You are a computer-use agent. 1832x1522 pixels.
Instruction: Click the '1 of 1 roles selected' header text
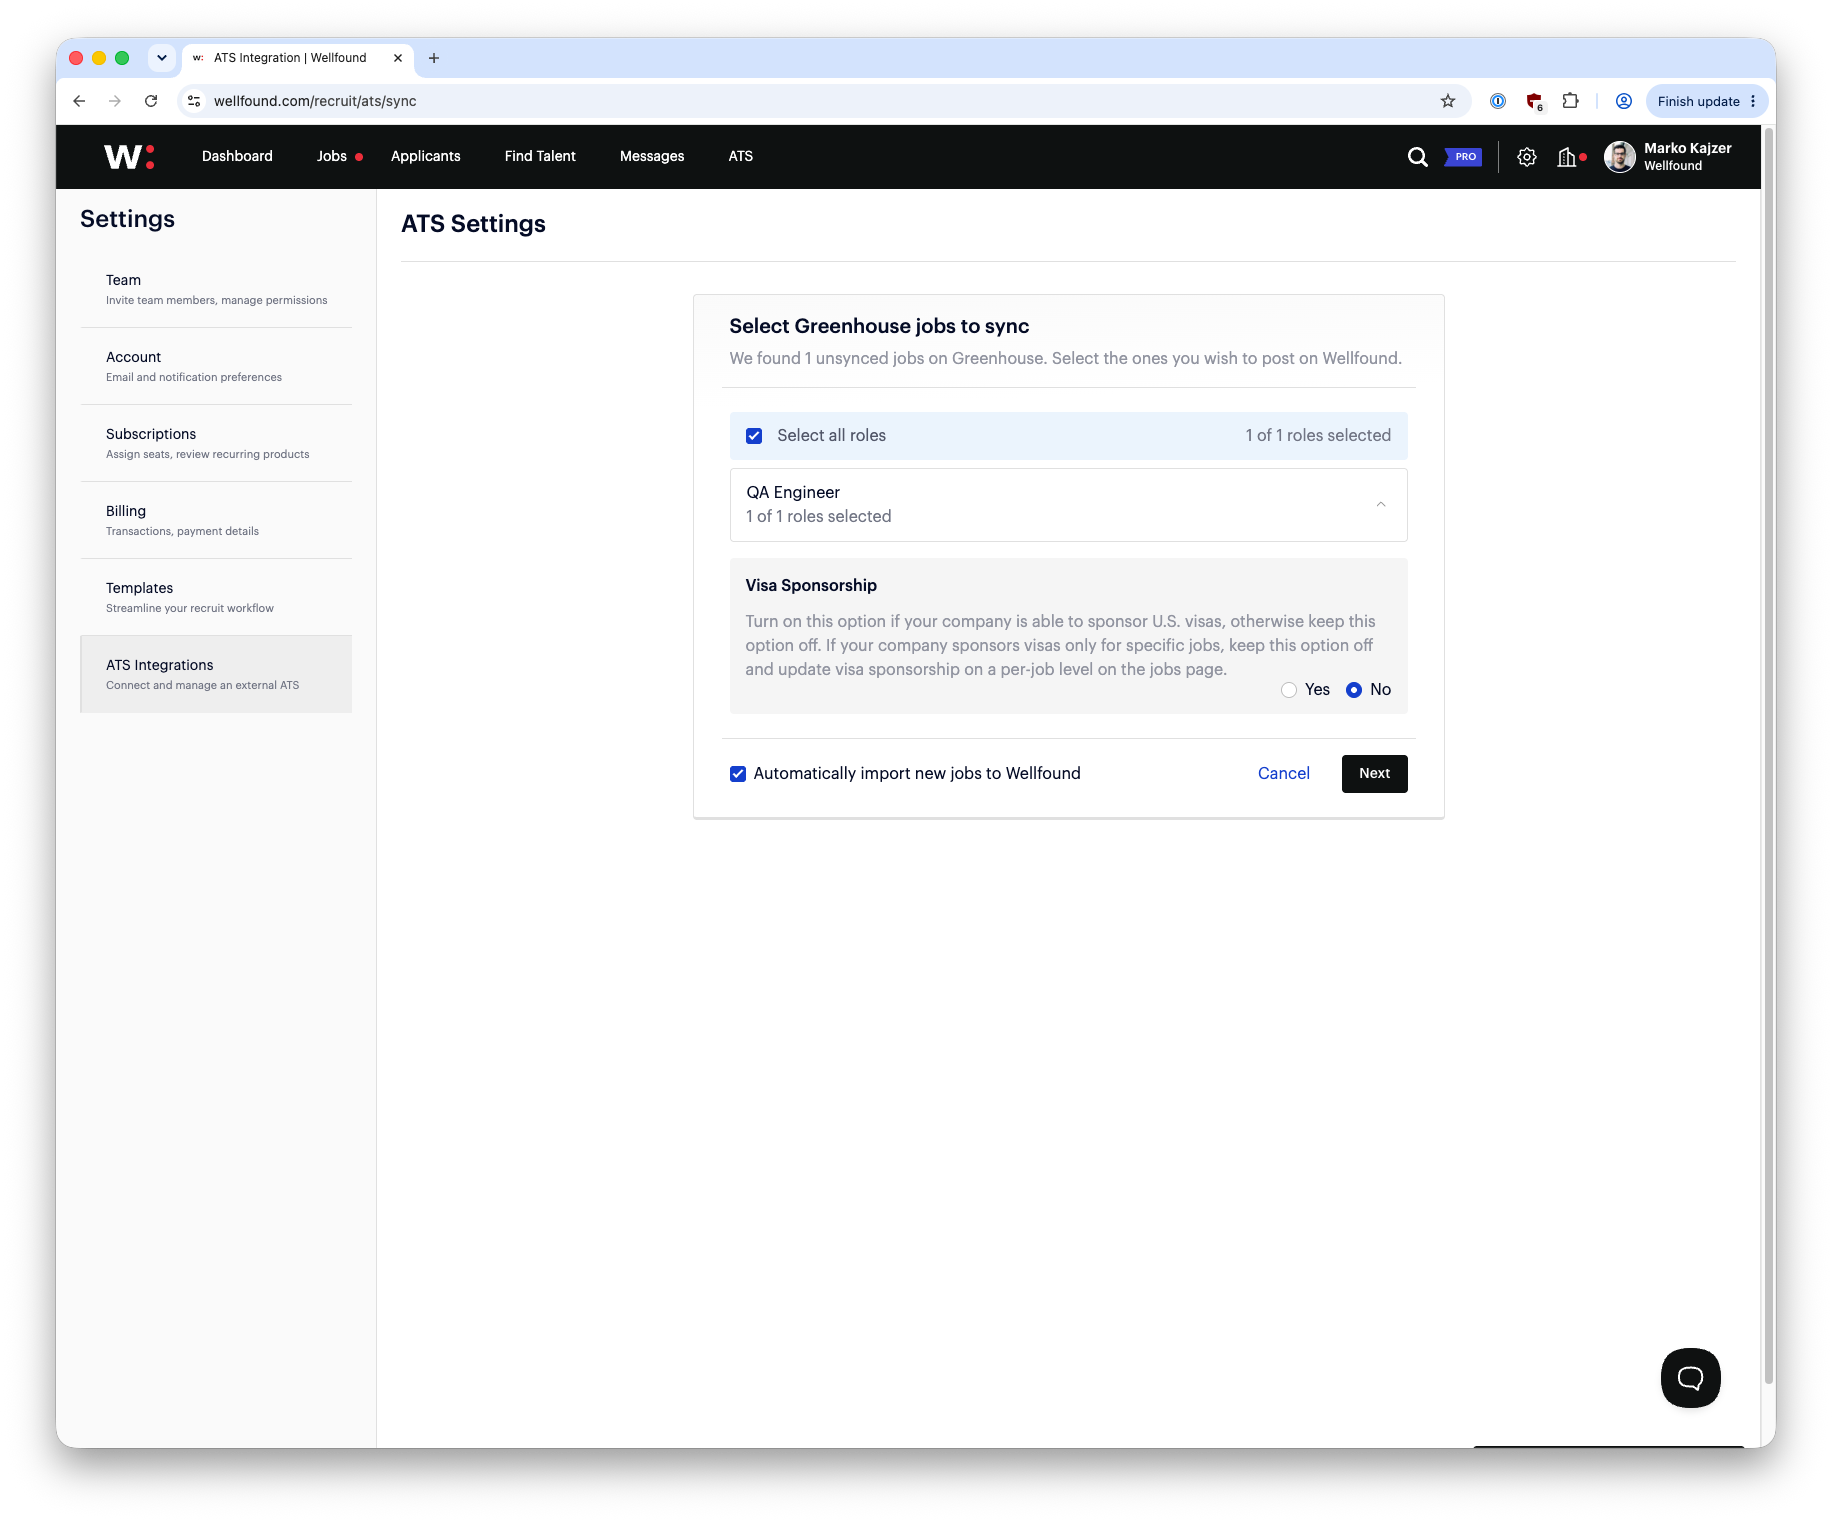click(1318, 435)
